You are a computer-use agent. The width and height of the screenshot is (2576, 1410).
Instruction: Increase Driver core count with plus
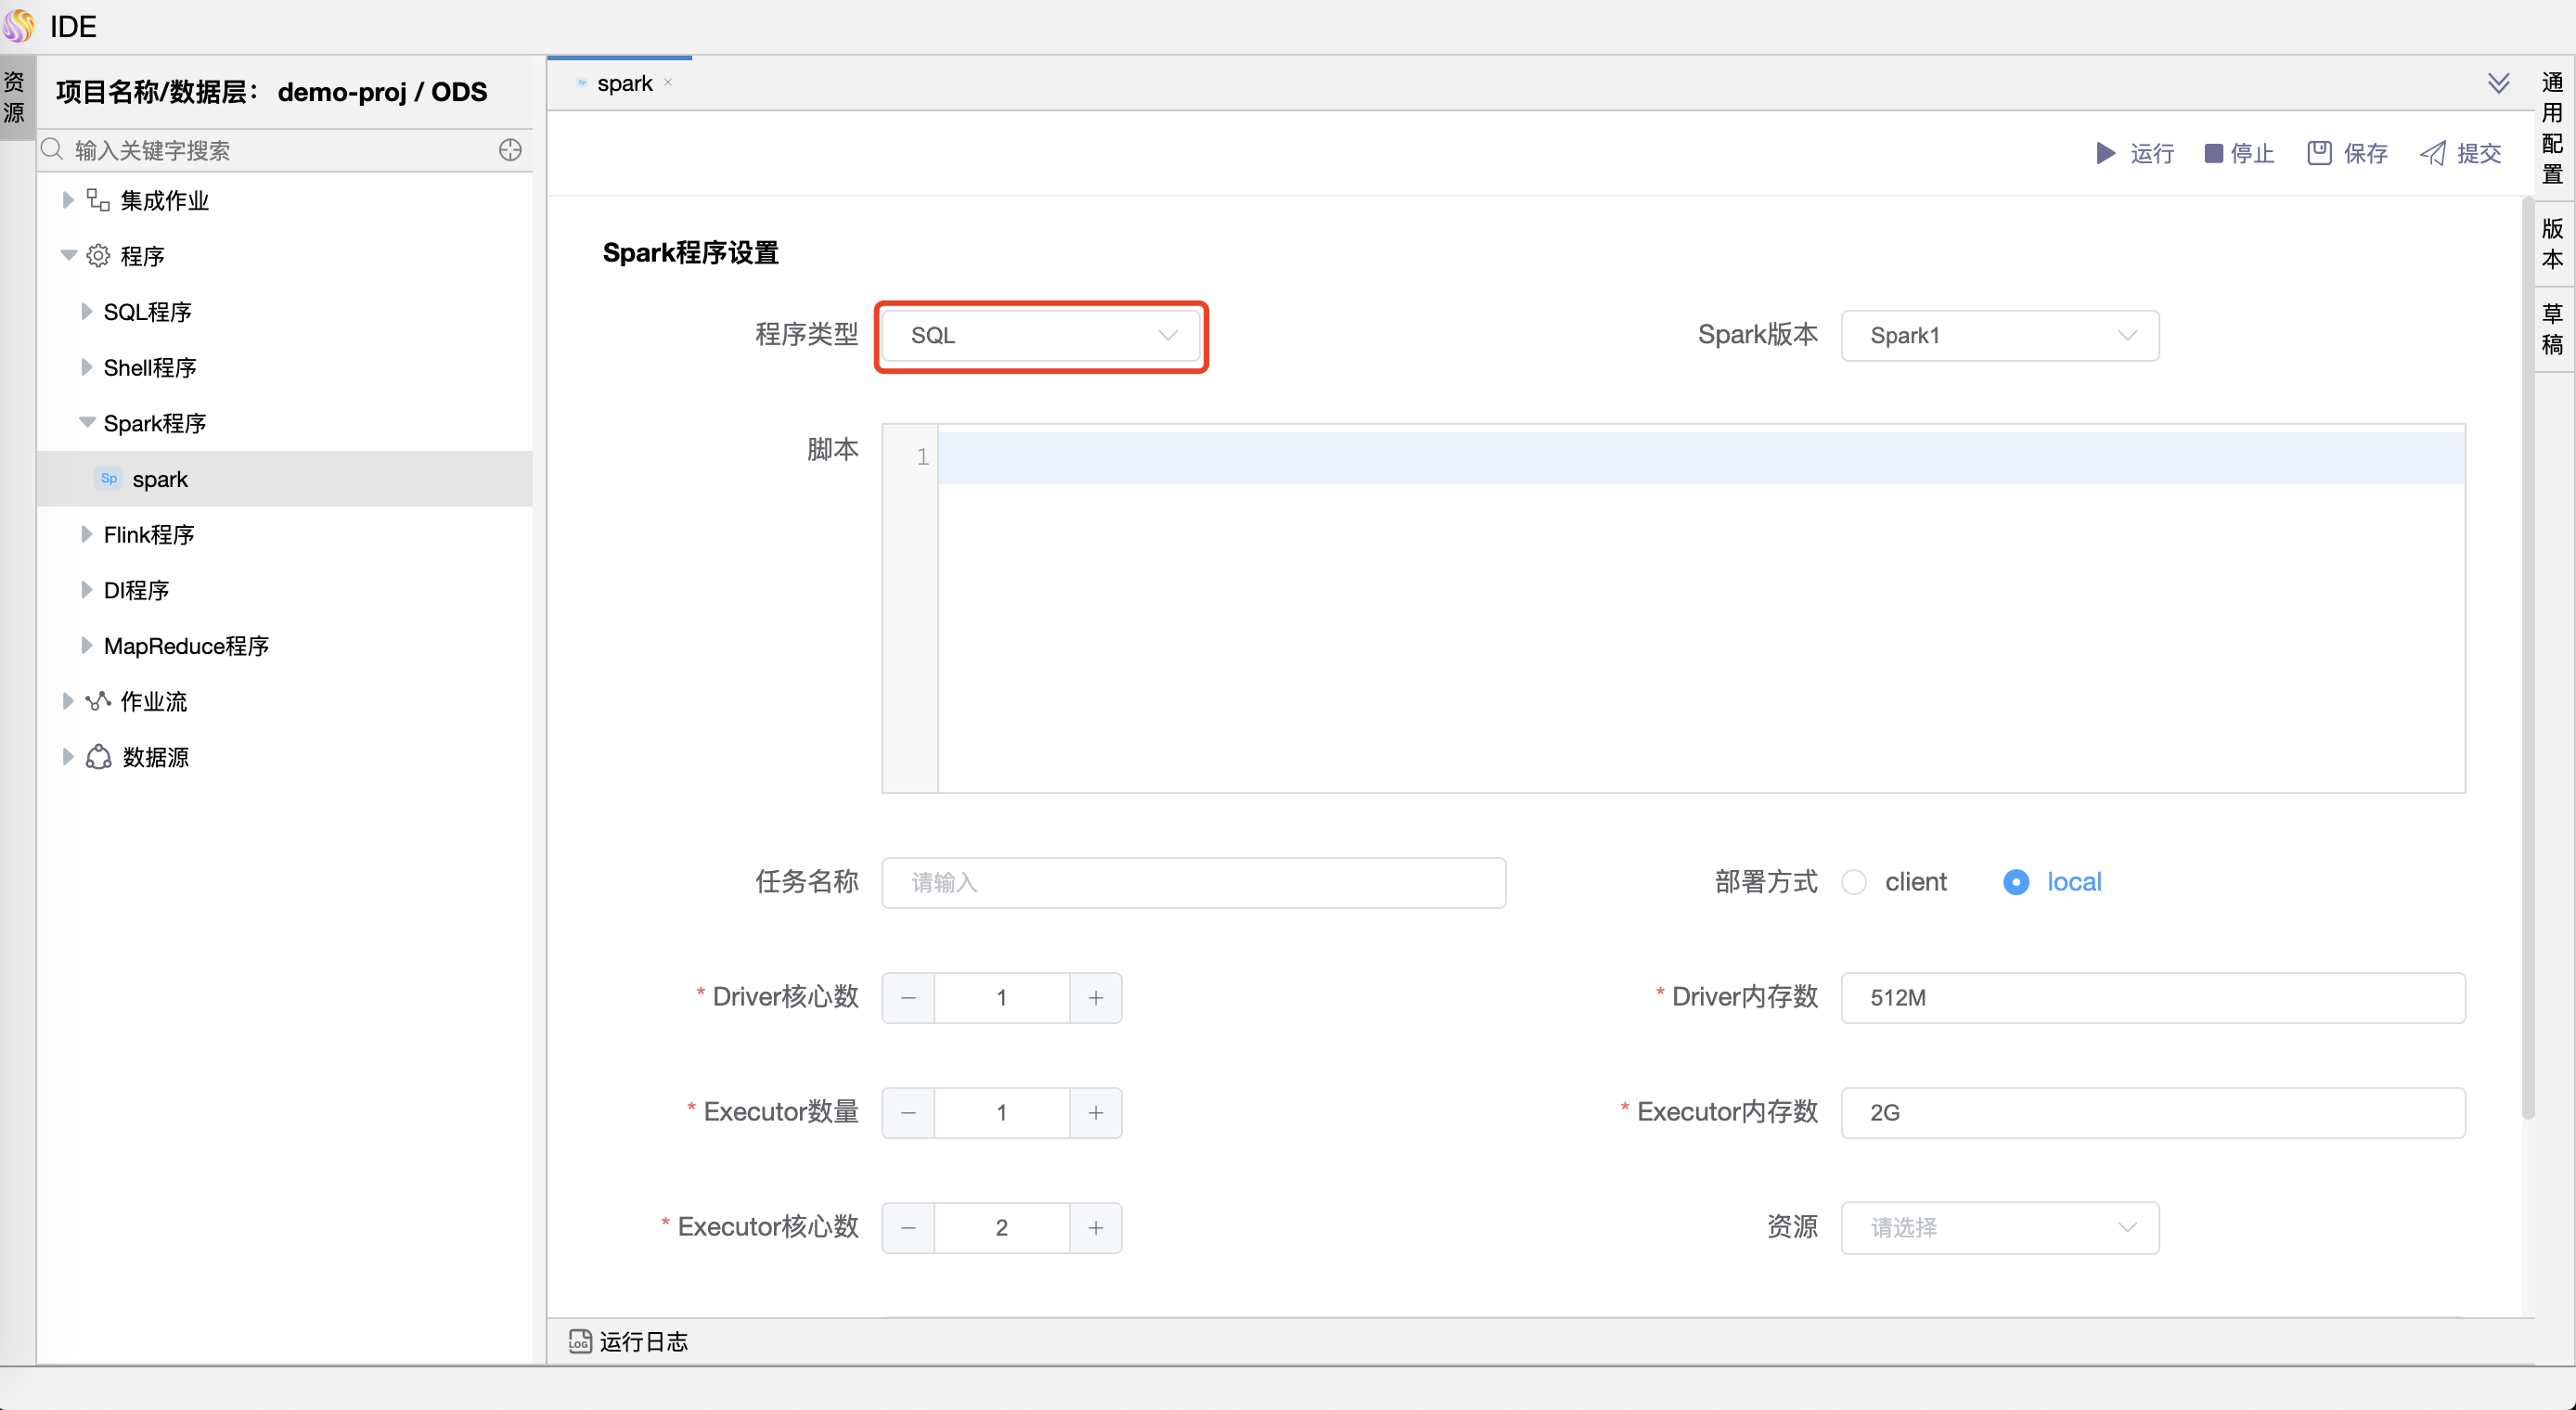point(1096,998)
